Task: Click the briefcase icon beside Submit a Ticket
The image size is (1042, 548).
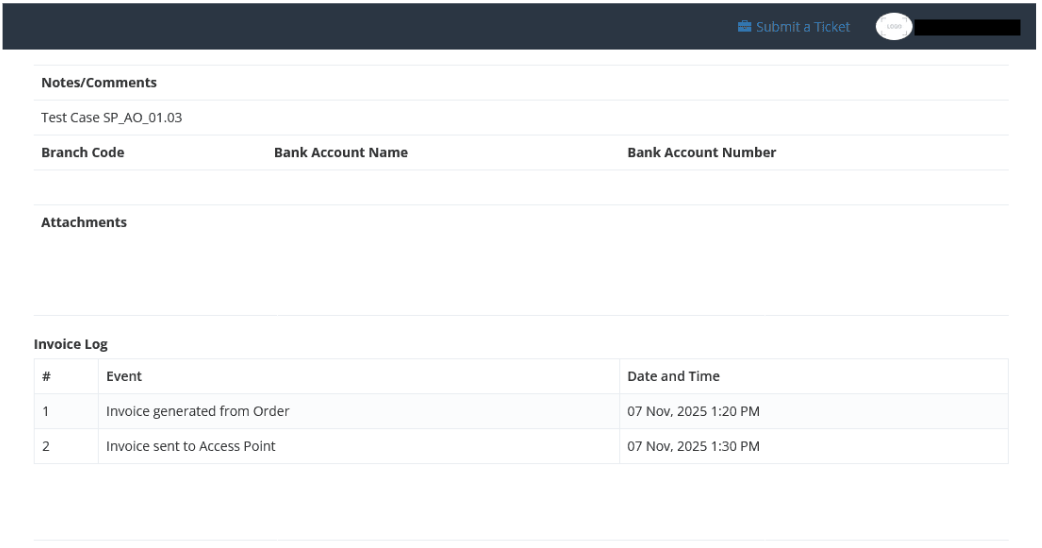Action: click(x=744, y=27)
